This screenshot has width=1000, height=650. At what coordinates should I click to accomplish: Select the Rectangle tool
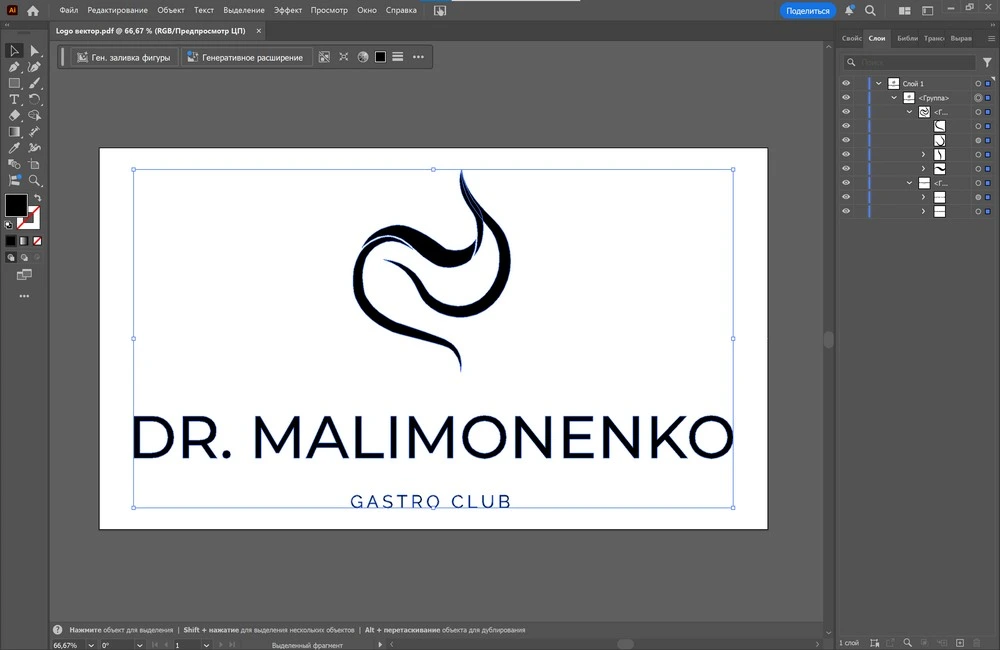click(x=14, y=83)
